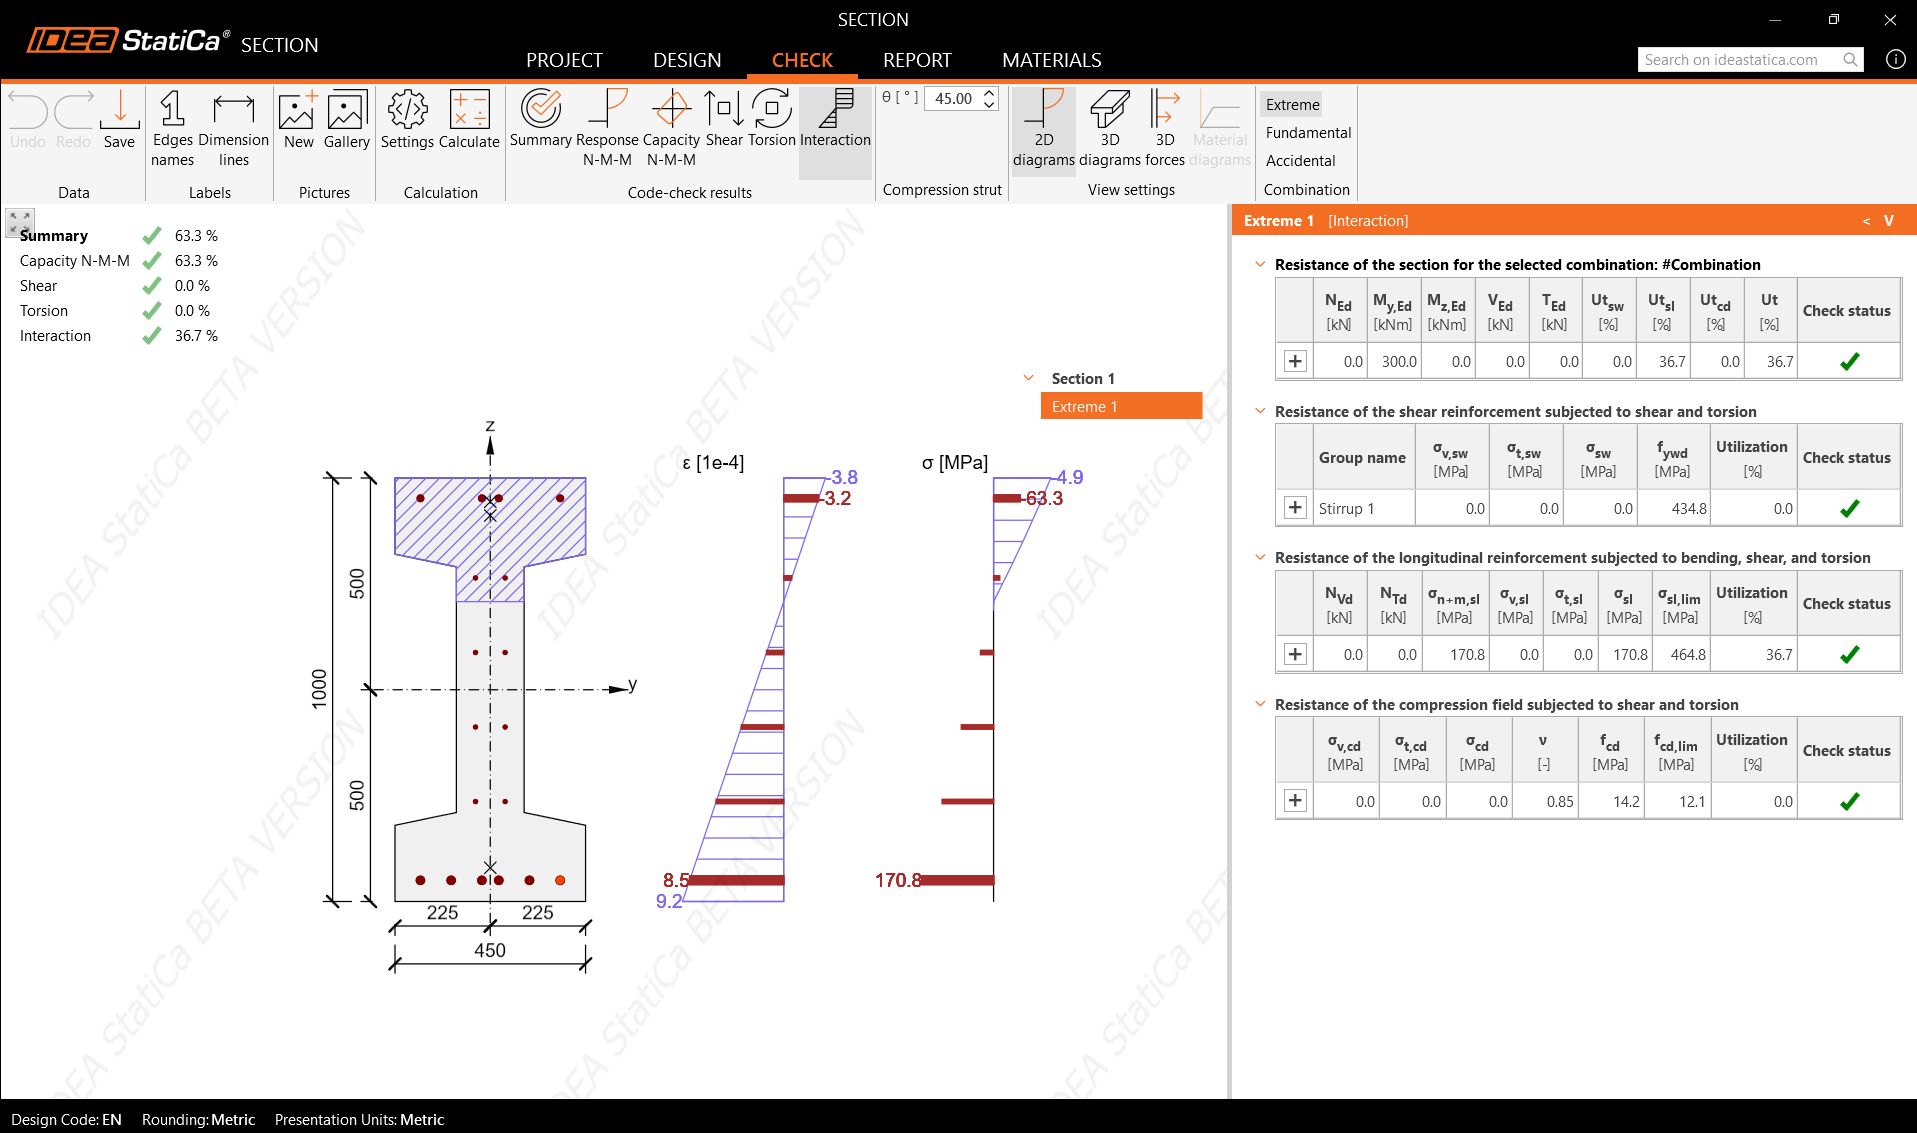Expand the compression field table row
This screenshot has width=1917, height=1133.
click(x=1295, y=801)
